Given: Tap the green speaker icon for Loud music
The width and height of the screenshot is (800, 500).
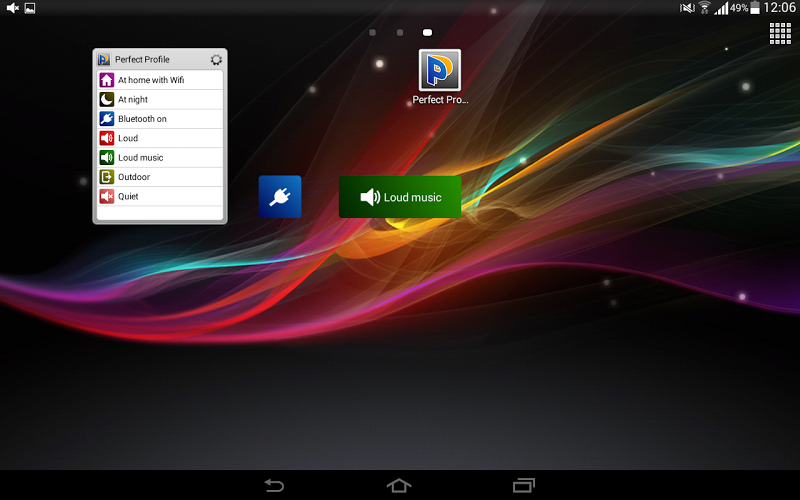Looking at the screenshot, I should 107,158.
